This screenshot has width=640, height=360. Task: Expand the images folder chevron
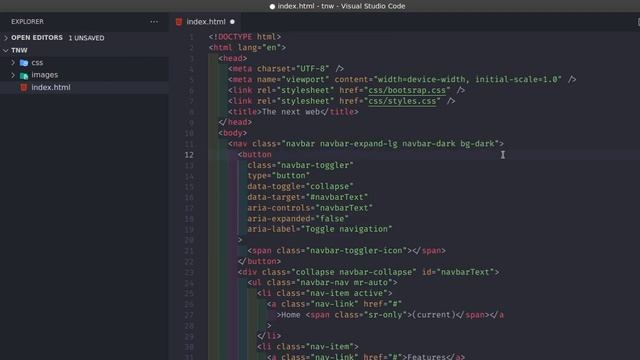(13, 75)
